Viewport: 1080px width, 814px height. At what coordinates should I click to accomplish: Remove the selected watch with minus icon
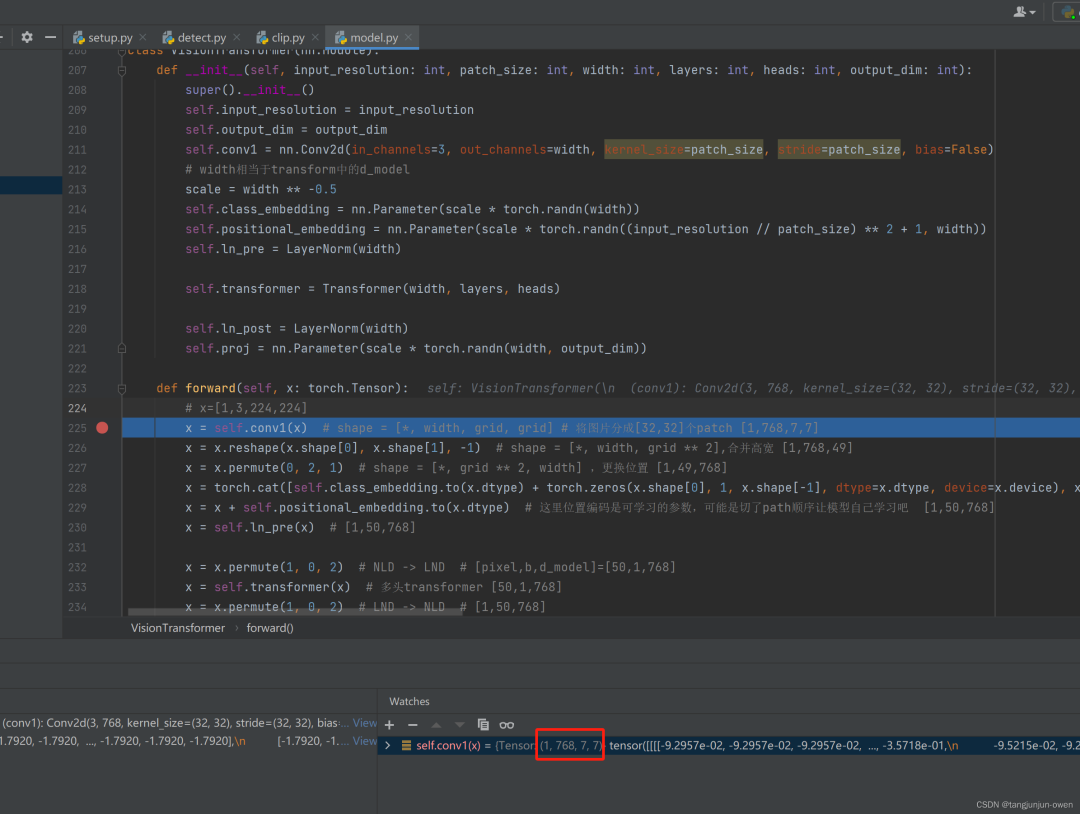click(412, 724)
